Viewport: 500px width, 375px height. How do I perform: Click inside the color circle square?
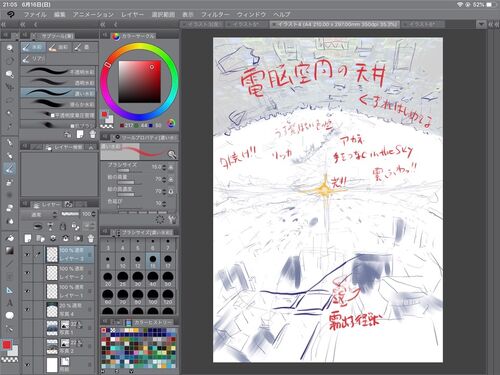(140, 82)
